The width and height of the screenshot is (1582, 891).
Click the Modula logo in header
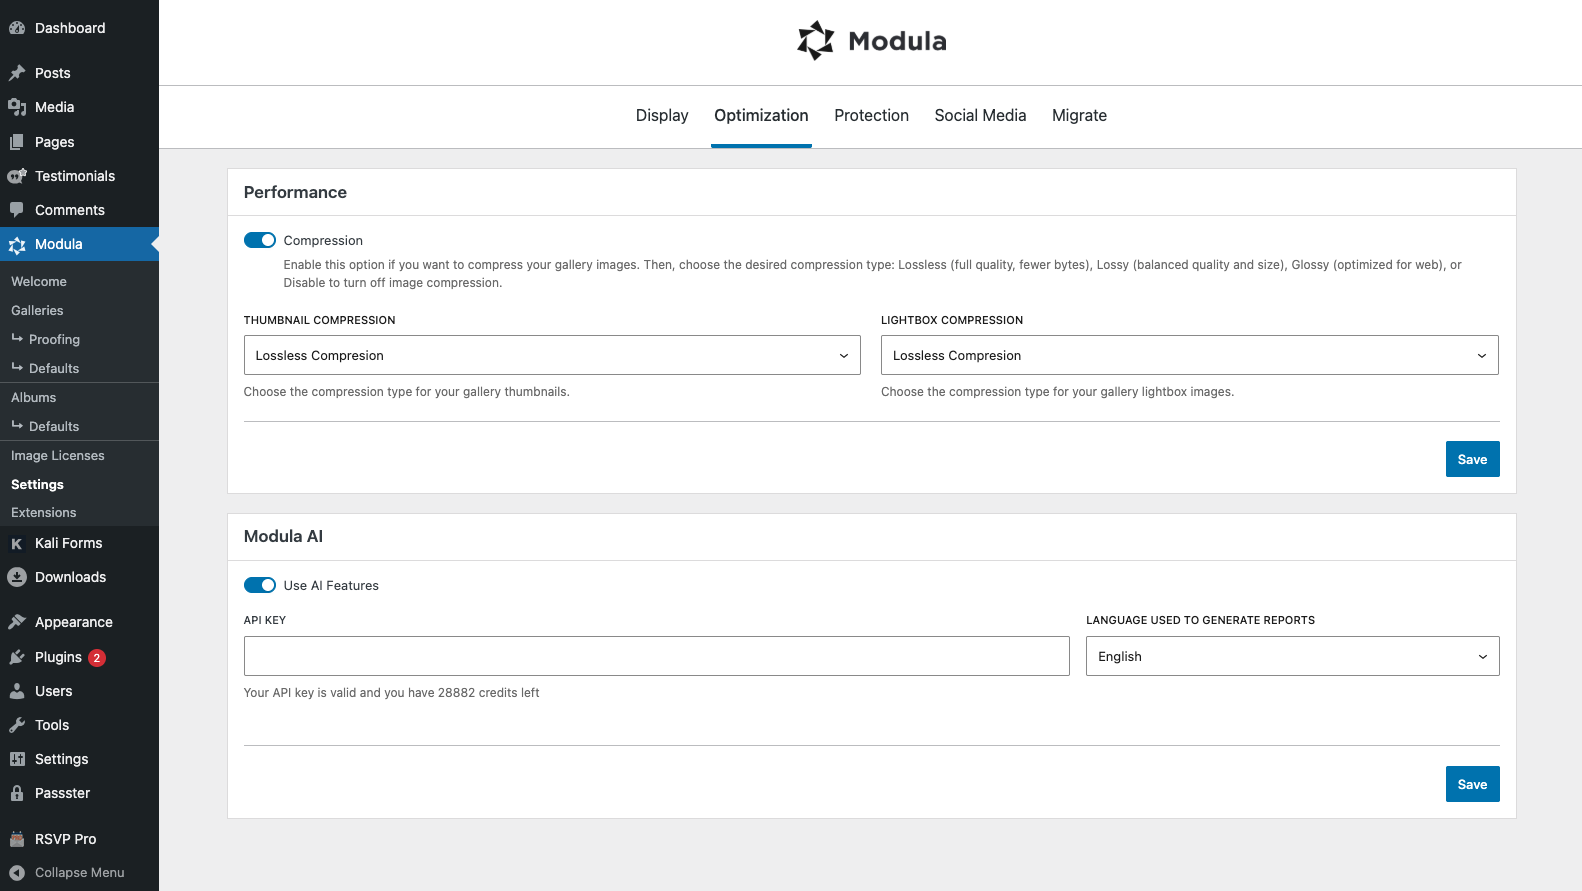click(x=871, y=41)
